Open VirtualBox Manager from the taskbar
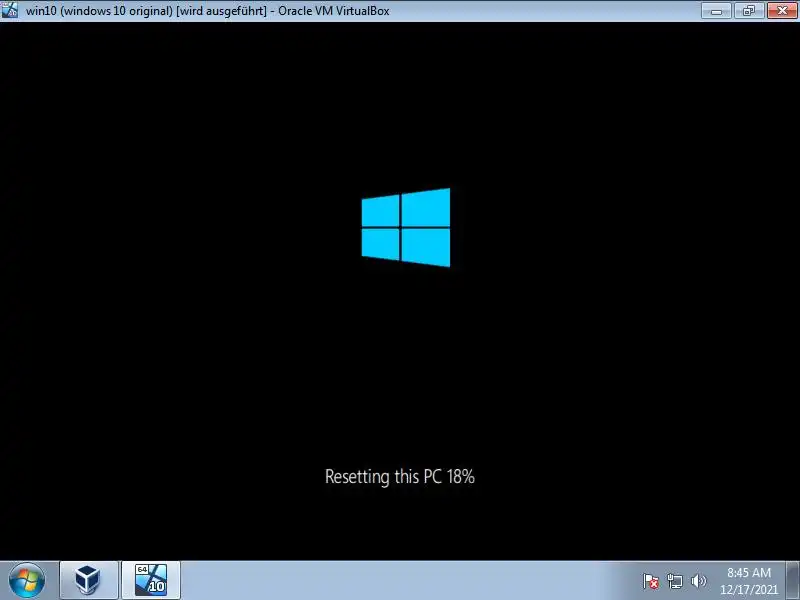Image resolution: width=800 pixels, height=600 pixels. (x=89, y=581)
